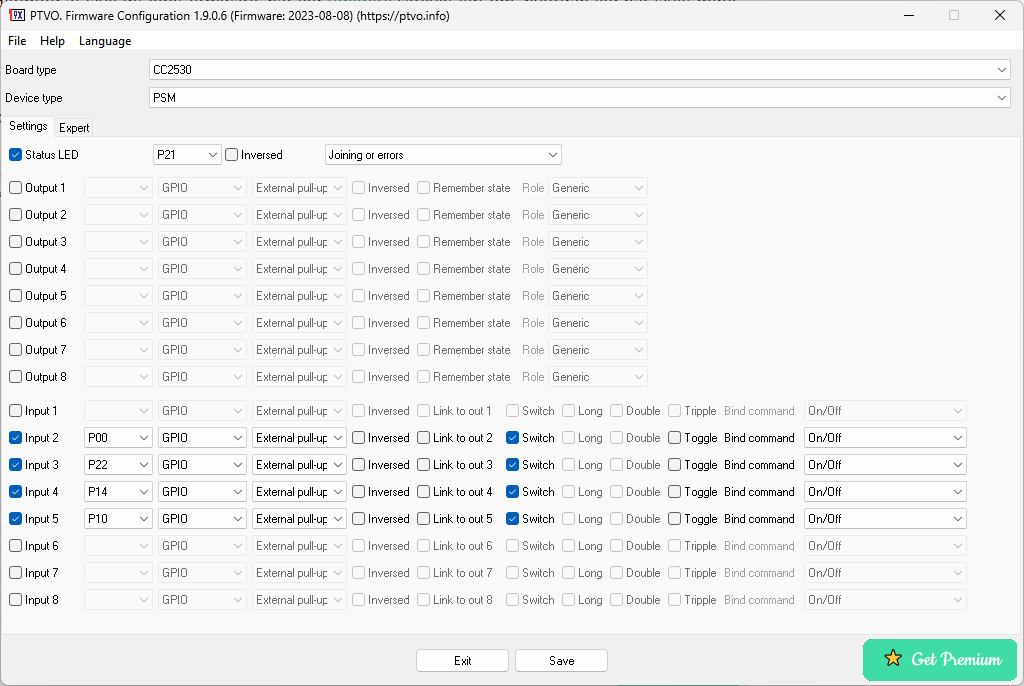This screenshot has width=1024, height=686.
Task: Open the File menu
Action: pyautogui.click(x=17, y=41)
